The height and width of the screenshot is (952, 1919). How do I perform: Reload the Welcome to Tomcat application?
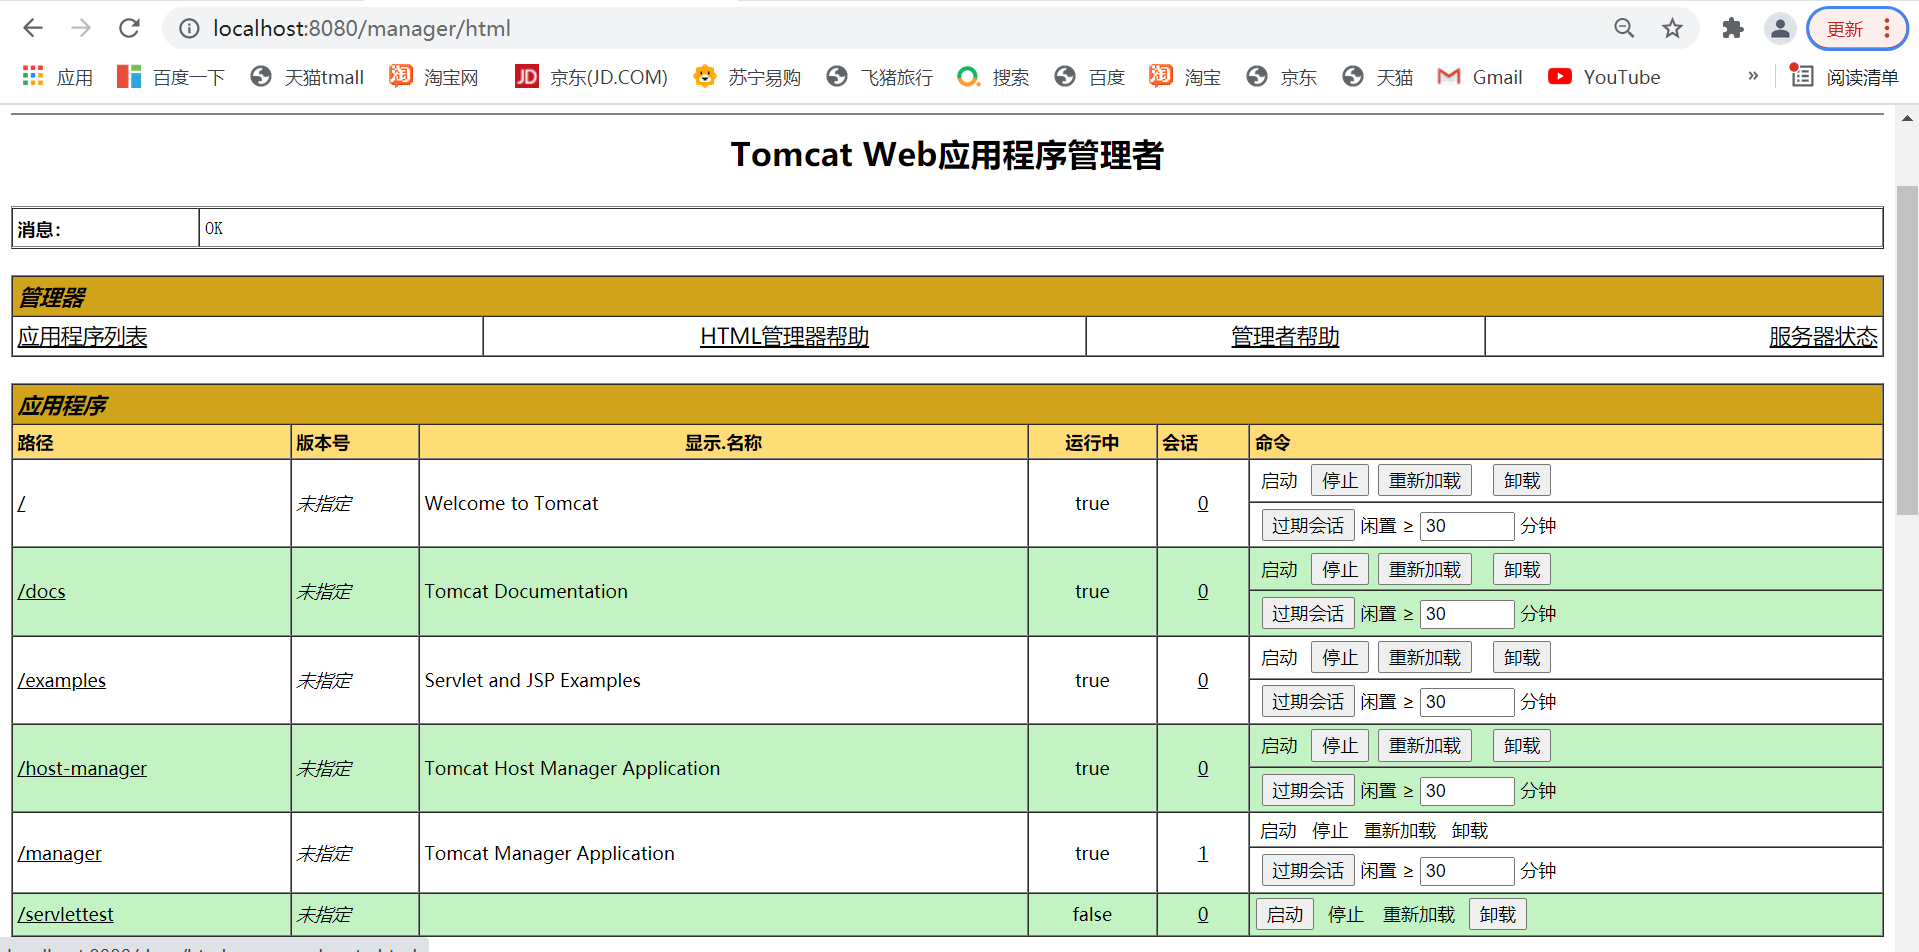pyautogui.click(x=1425, y=481)
